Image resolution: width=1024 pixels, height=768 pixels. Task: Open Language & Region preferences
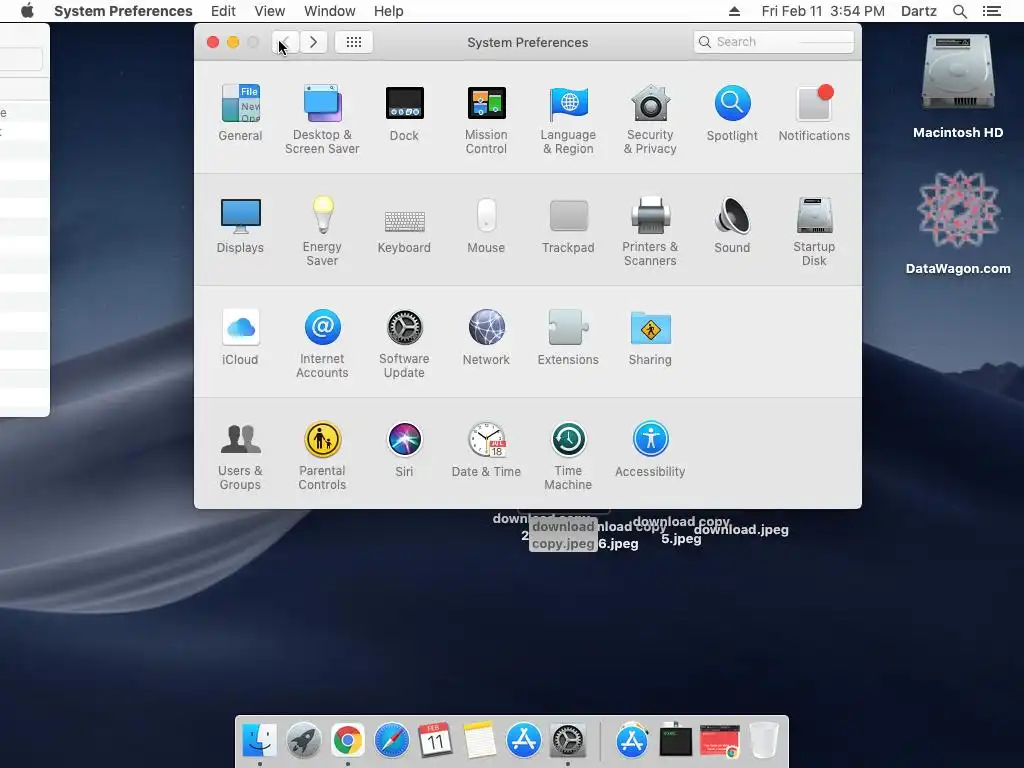(568, 119)
